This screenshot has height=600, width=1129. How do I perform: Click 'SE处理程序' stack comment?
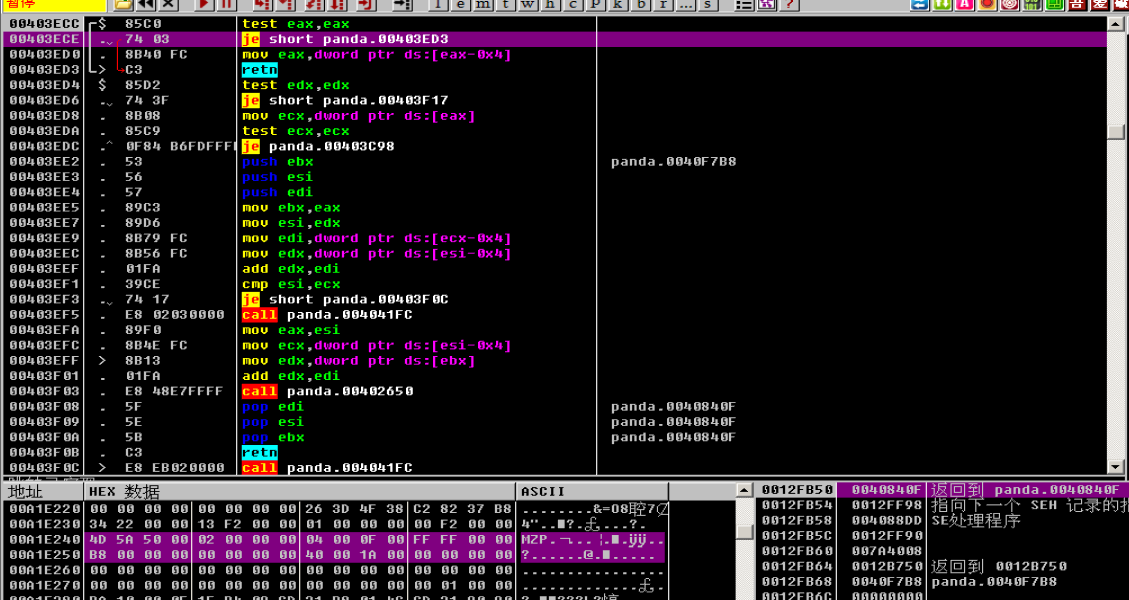(976, 521)
